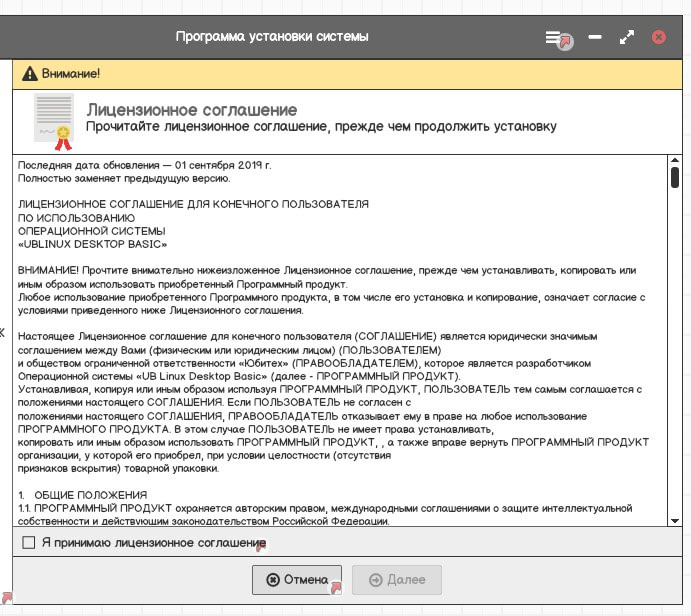
Task: Click the 'Полностью заменяет предыдущую версию.' line
Action: point(124,178)
